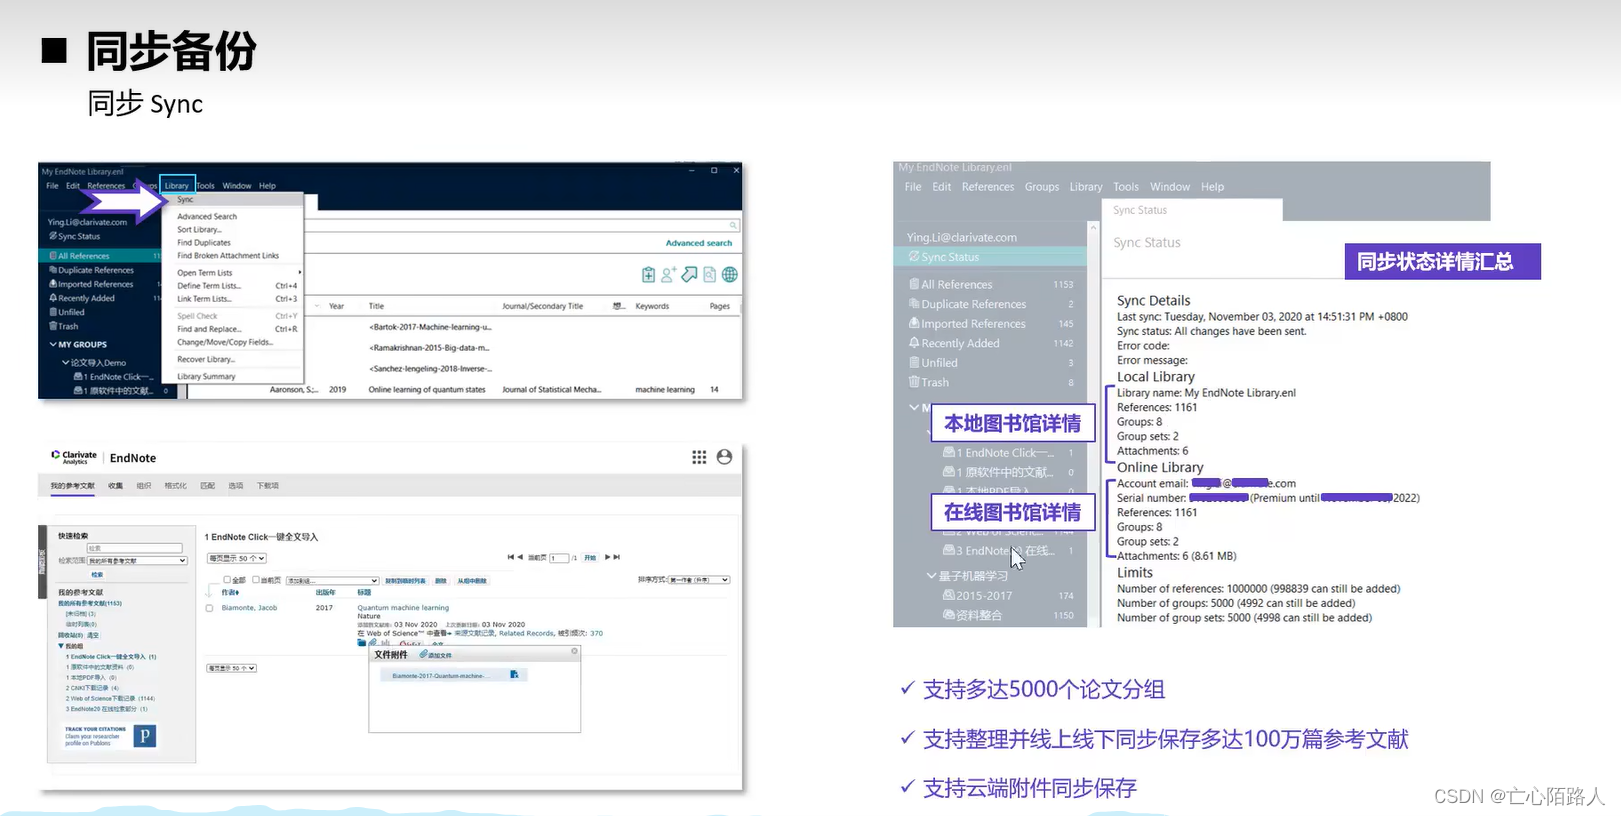Screen dimensions: 1621x816
Task: Click the 开始 page go button
Action: tap(590, 558)
